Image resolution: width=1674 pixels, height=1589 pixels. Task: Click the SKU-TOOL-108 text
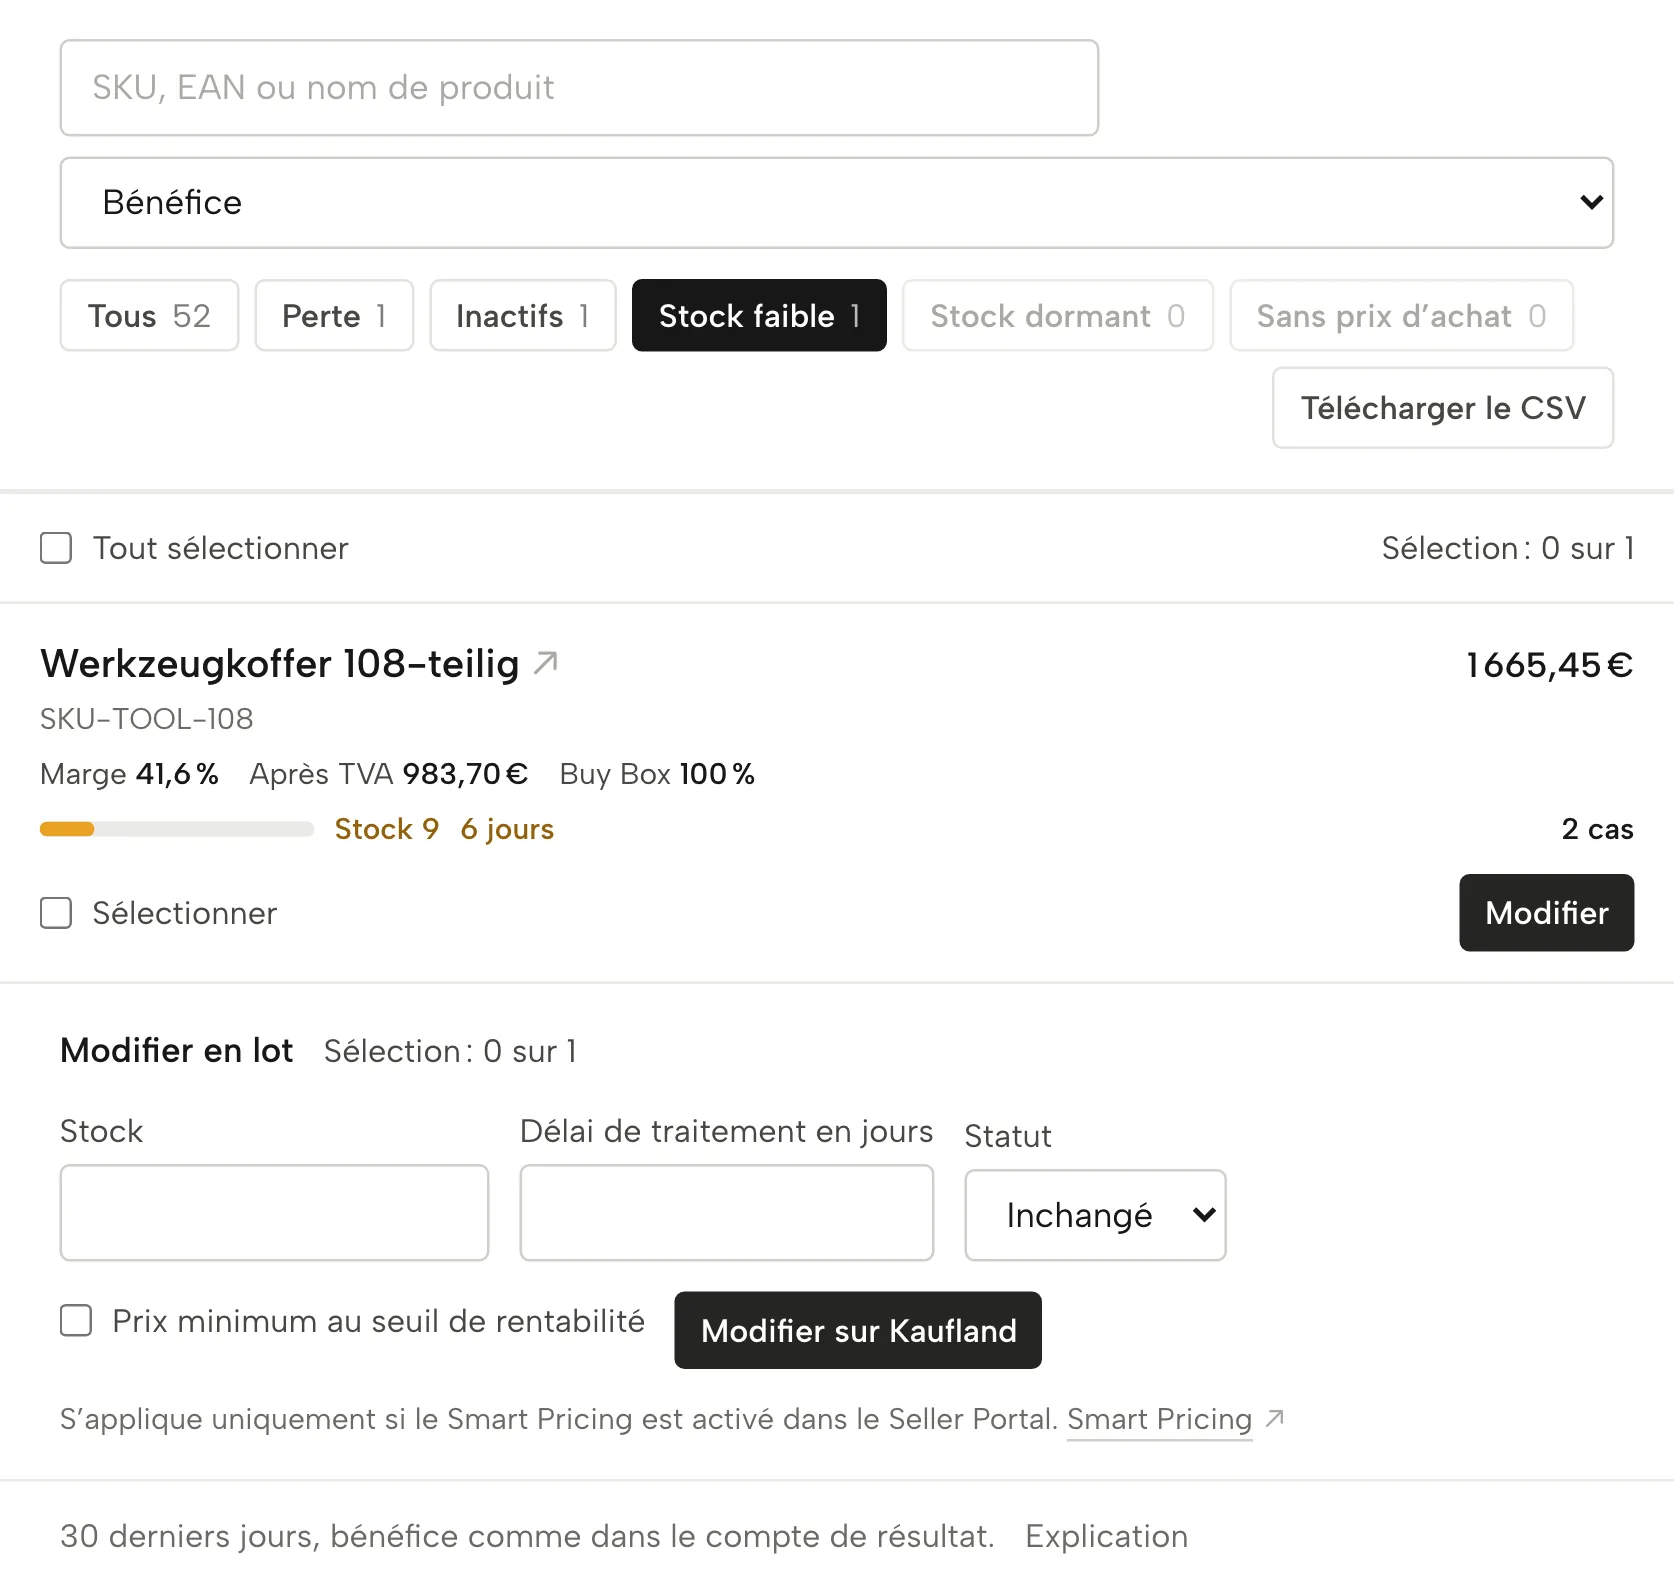[x=147, y=719]
